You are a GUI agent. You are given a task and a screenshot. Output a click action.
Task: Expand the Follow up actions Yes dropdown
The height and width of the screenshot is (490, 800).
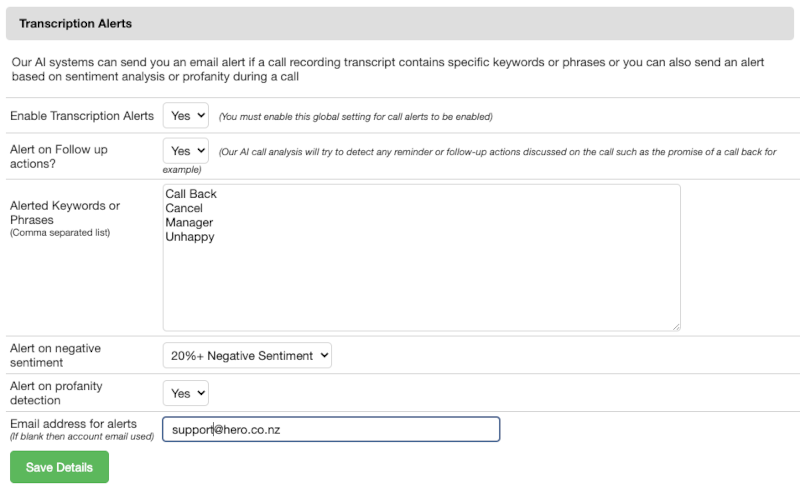186,151
